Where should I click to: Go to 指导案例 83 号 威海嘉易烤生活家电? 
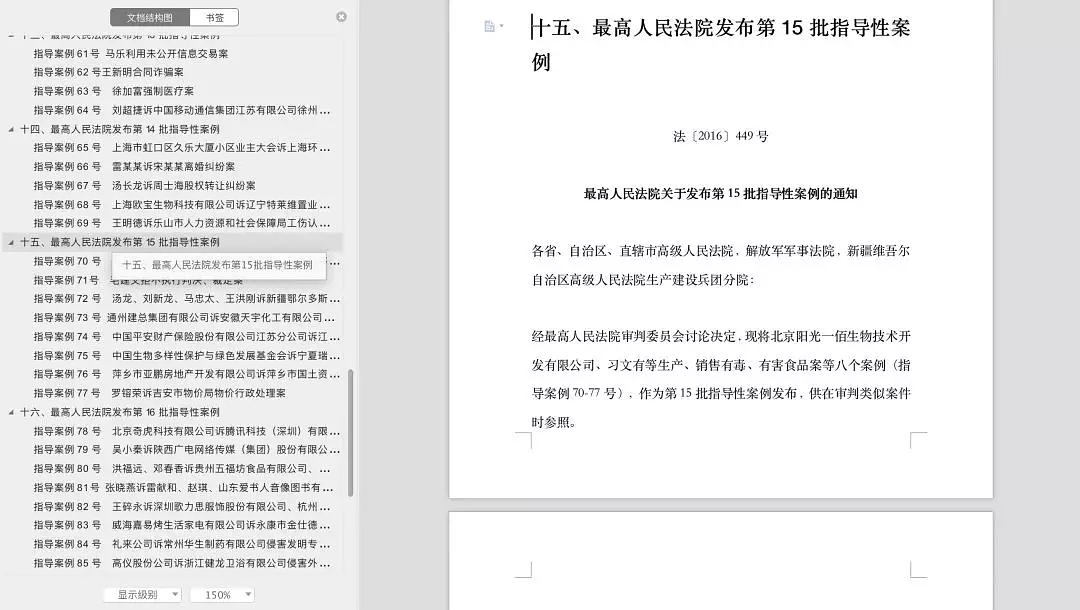182,525
